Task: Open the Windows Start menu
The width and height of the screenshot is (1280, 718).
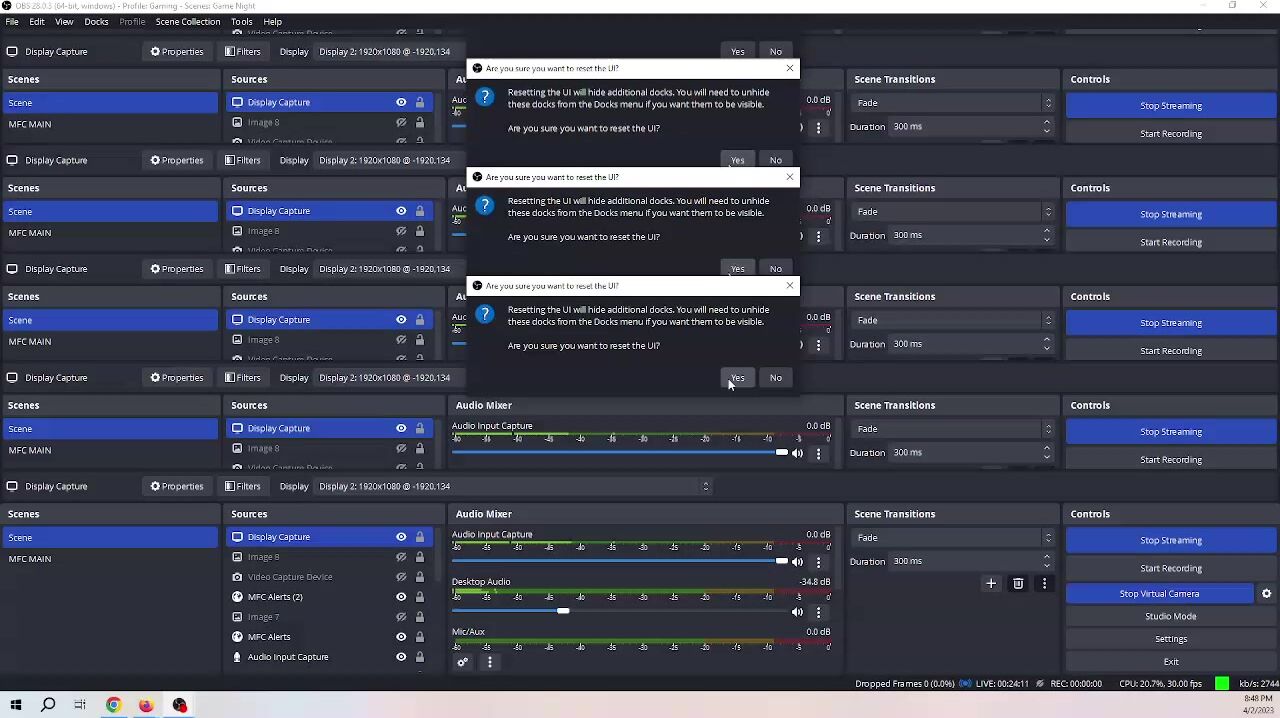Action: (x=16, y=706)
